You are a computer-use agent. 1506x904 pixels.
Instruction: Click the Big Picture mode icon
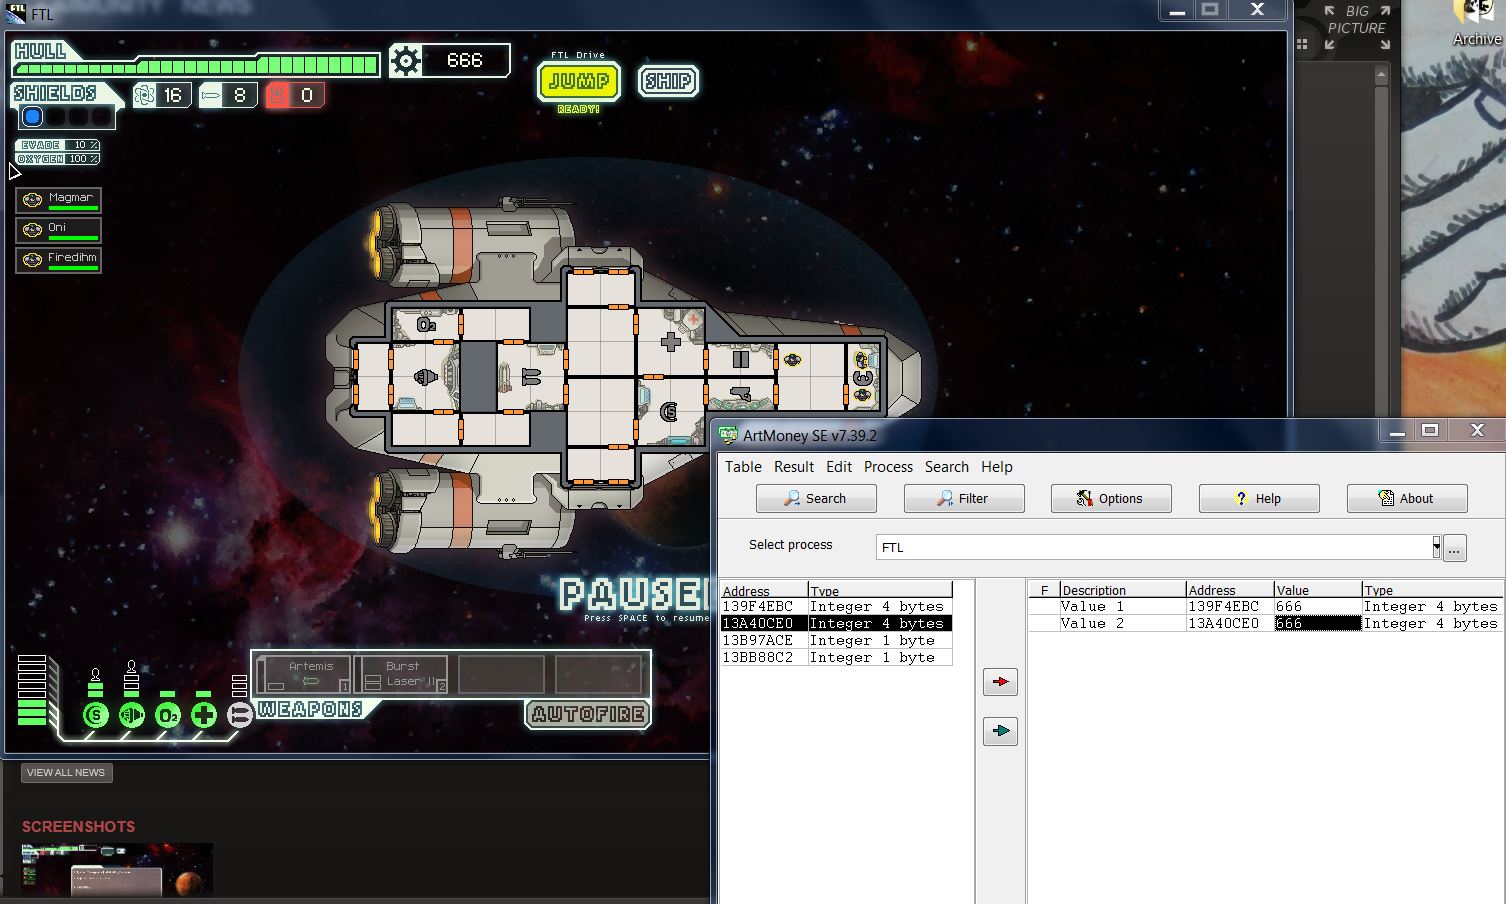(x=1357, y=27)
